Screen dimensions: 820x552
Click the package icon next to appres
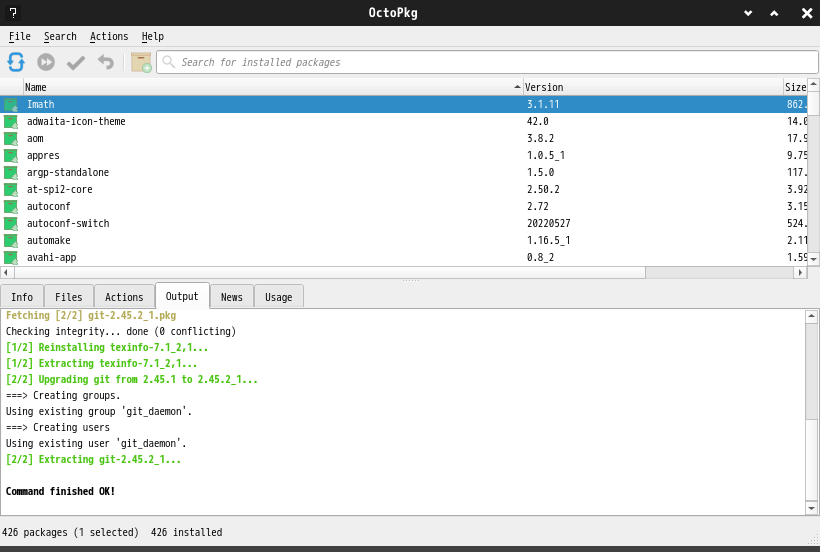(x=11, y=156)
